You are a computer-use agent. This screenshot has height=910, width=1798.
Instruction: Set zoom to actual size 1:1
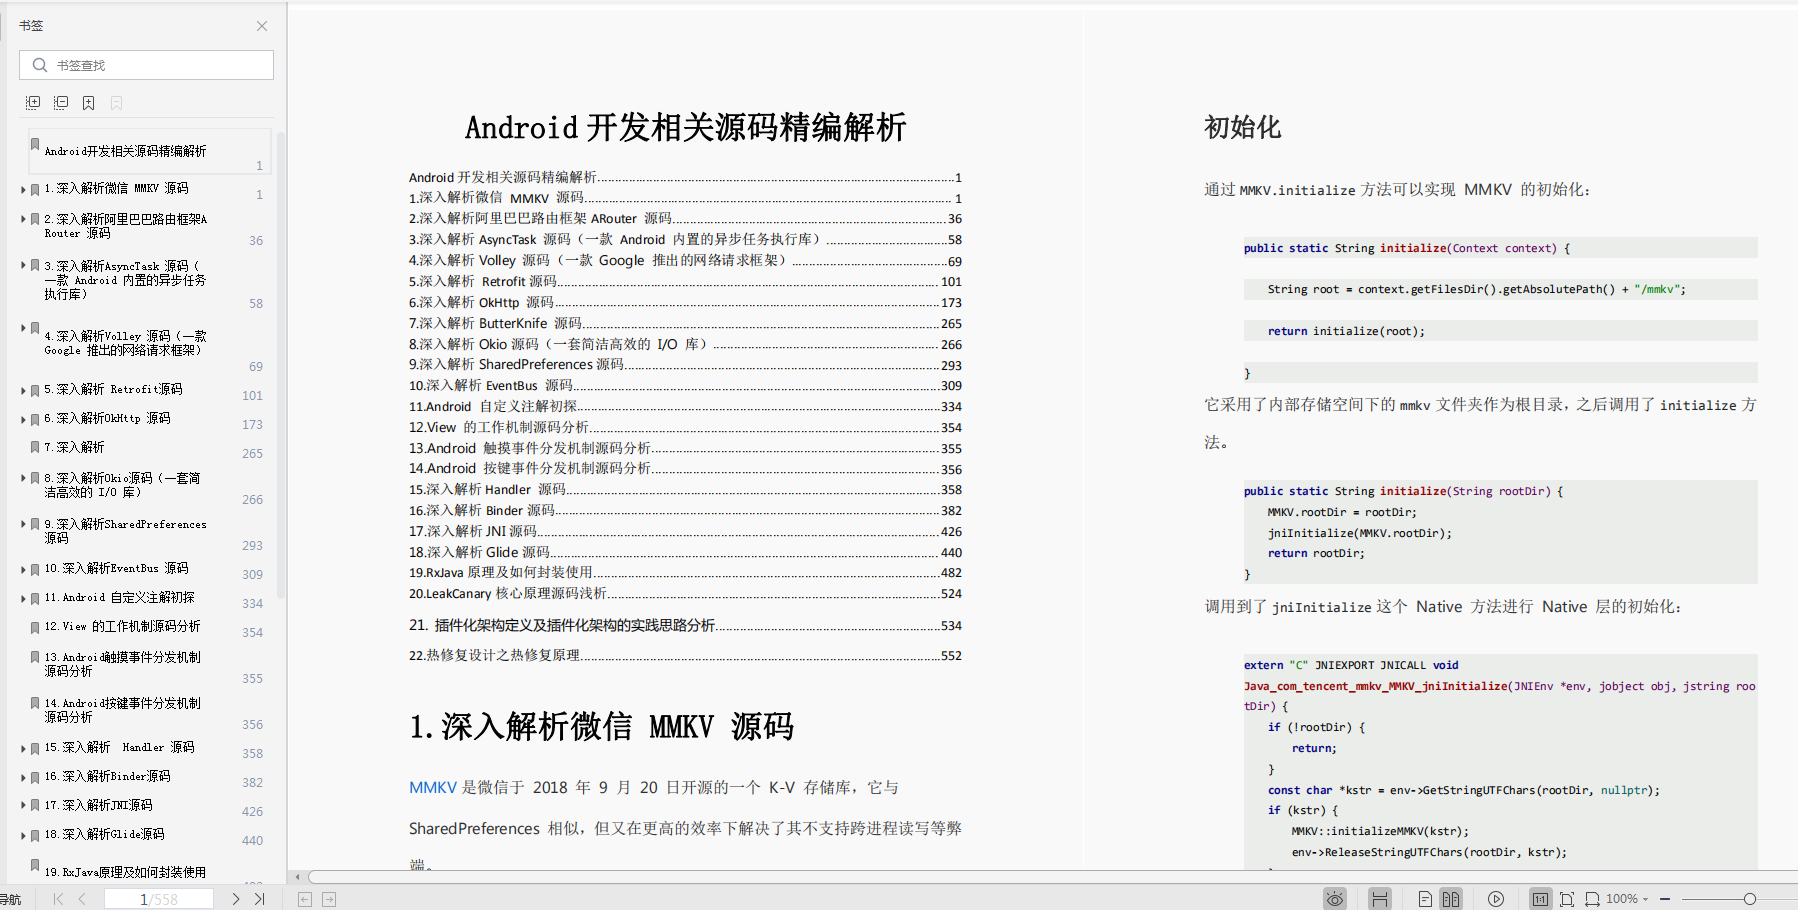click(x=1540, y=898)
